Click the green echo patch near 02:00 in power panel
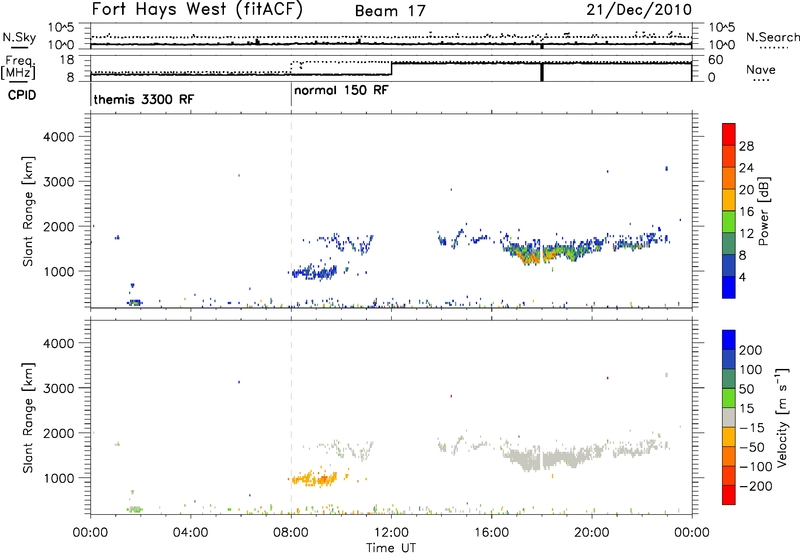Screen dimensions: 800x554 [x=135, y=303]
